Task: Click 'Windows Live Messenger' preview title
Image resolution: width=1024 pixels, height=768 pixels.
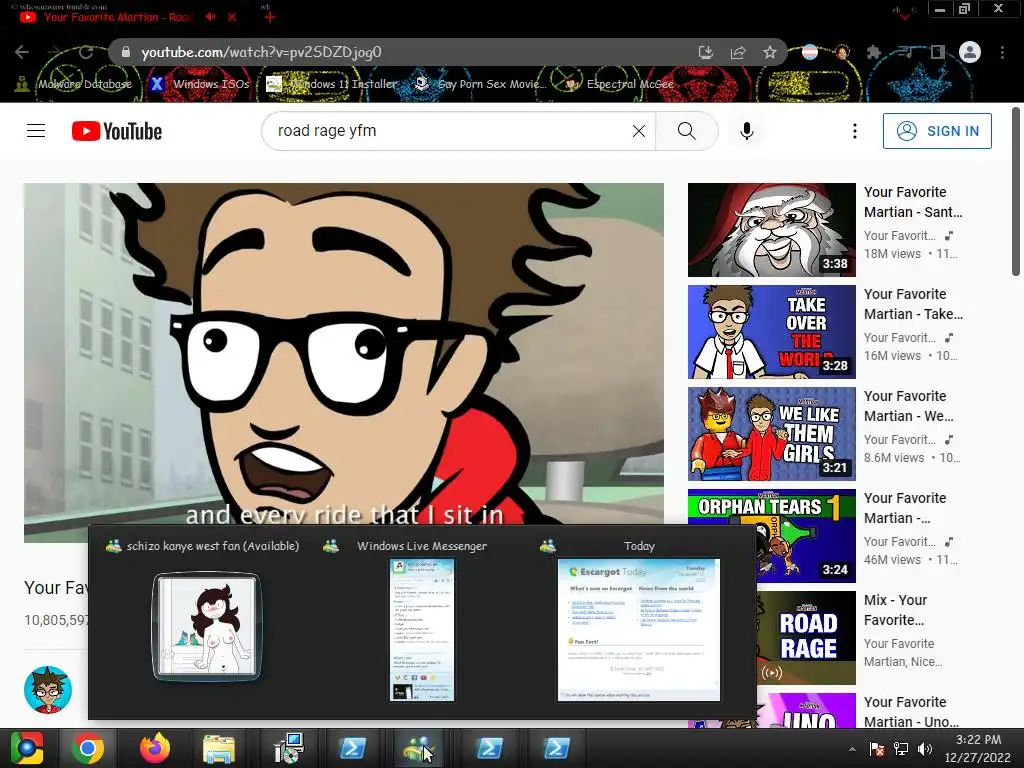Action: pos(422,546)
